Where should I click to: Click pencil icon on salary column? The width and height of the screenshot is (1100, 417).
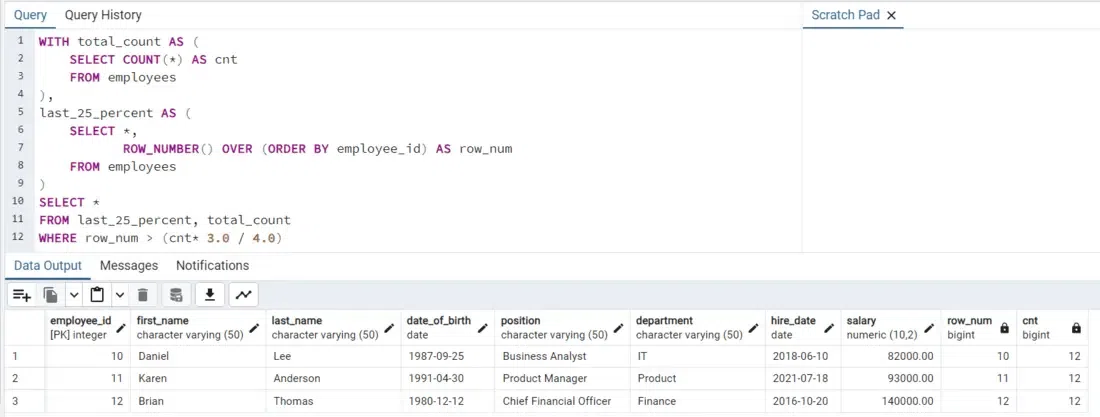(x=930, y=328)
